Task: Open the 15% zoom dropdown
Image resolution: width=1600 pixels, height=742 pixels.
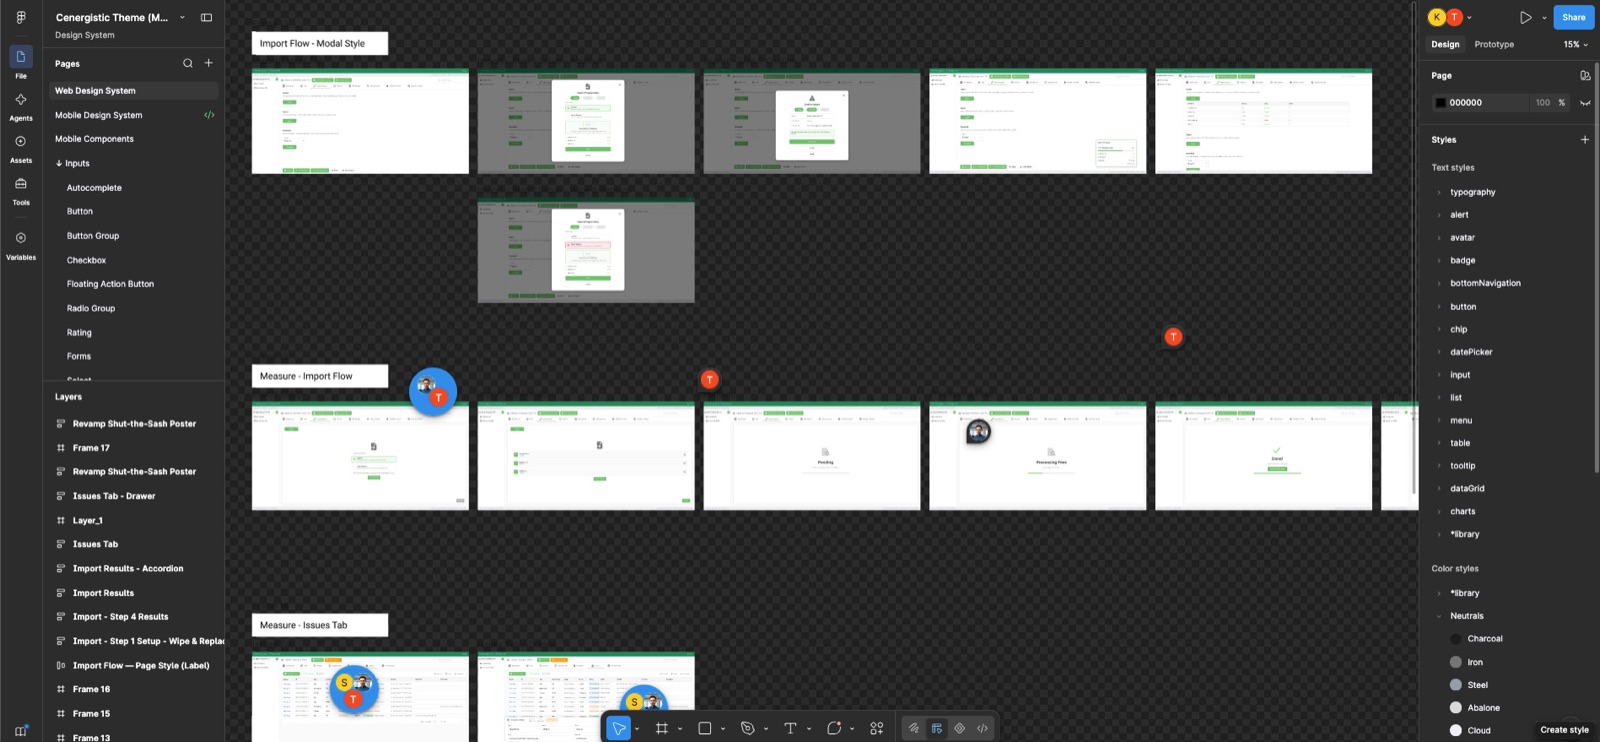Action: pyautogui.click(x=1576, y=44)
